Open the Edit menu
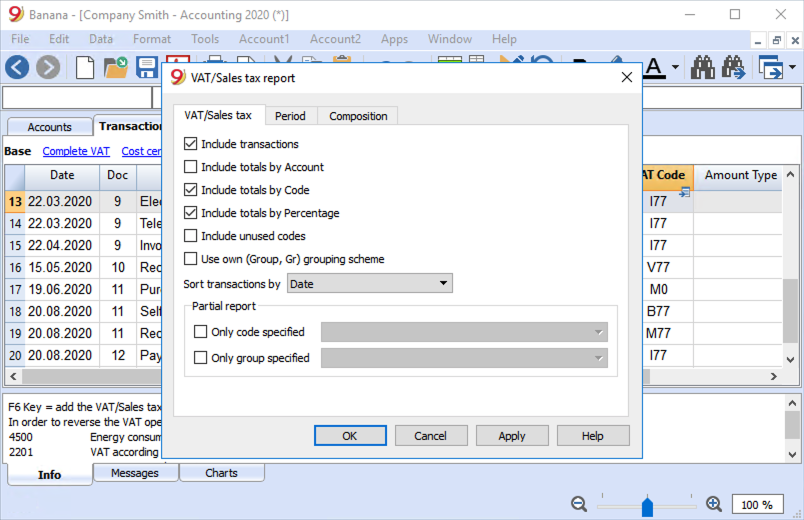This screenshot has height=520, width=804. (59, 39)
